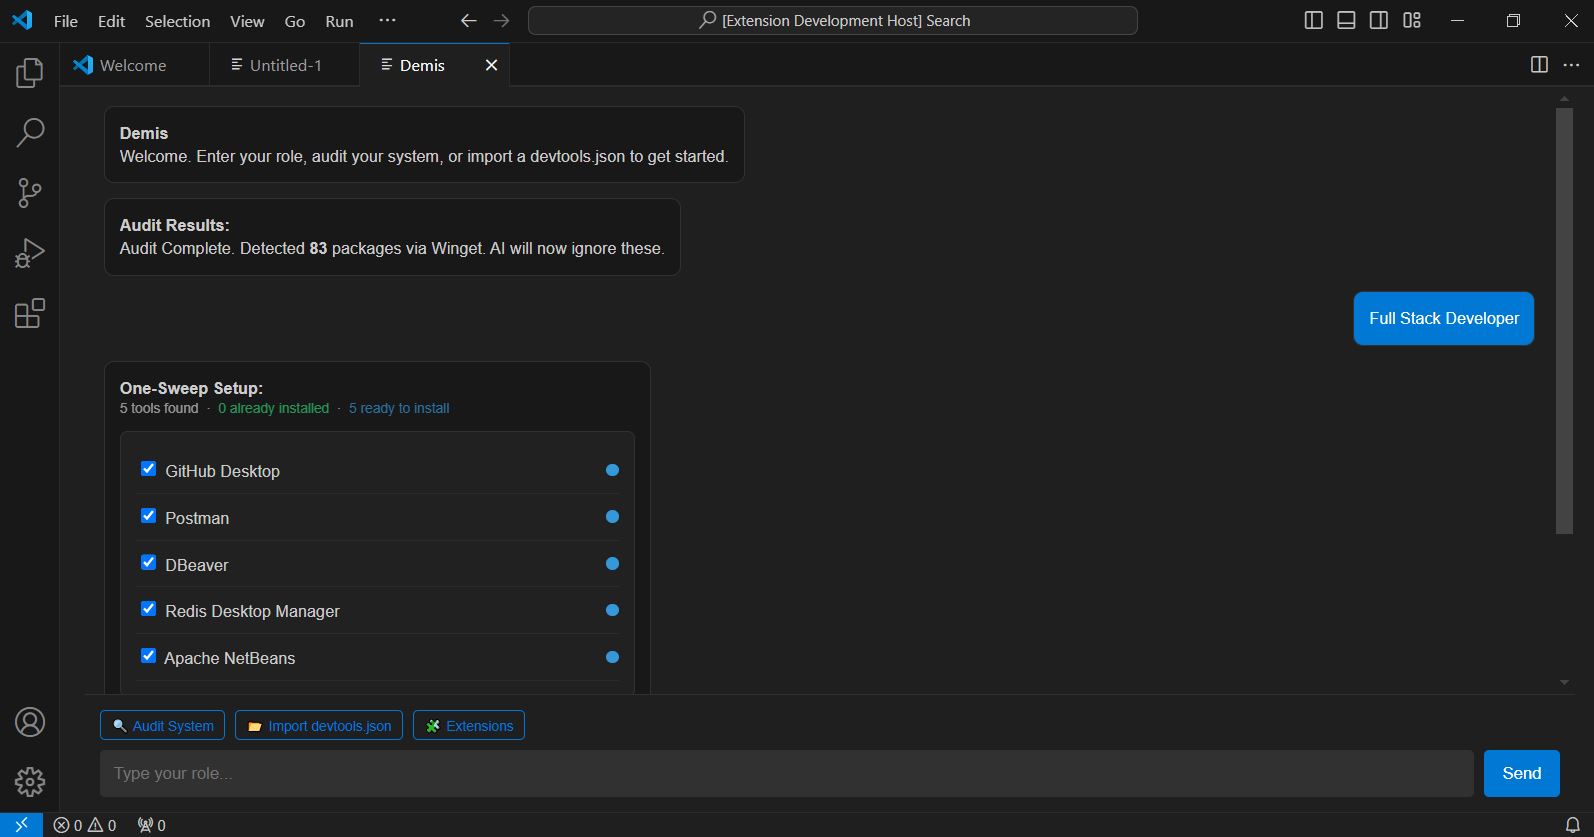The width and height of the screenshot is (1594, 837).
Task: Expand the hidden menu bar items ellipsis
Action: tap(388, 21)
